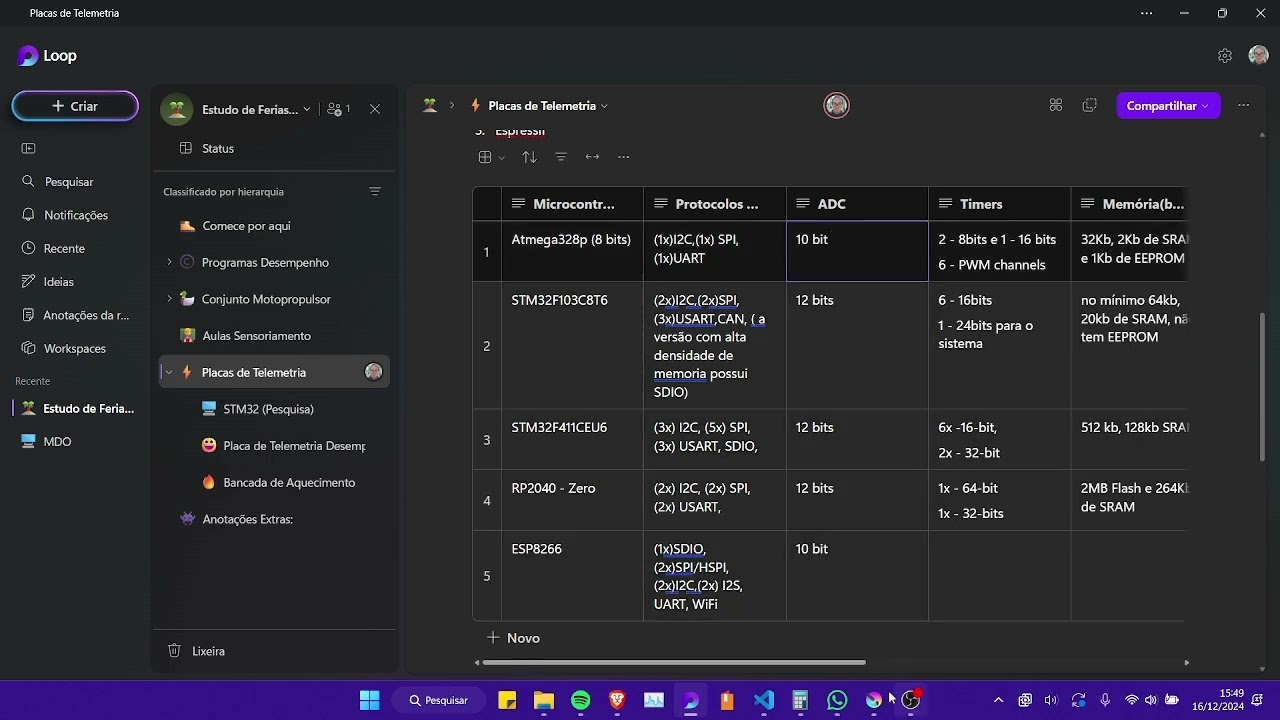Open Sticky Notes from taskbar
Viewport: 1280px width, 720px height.
coord(507,700)
